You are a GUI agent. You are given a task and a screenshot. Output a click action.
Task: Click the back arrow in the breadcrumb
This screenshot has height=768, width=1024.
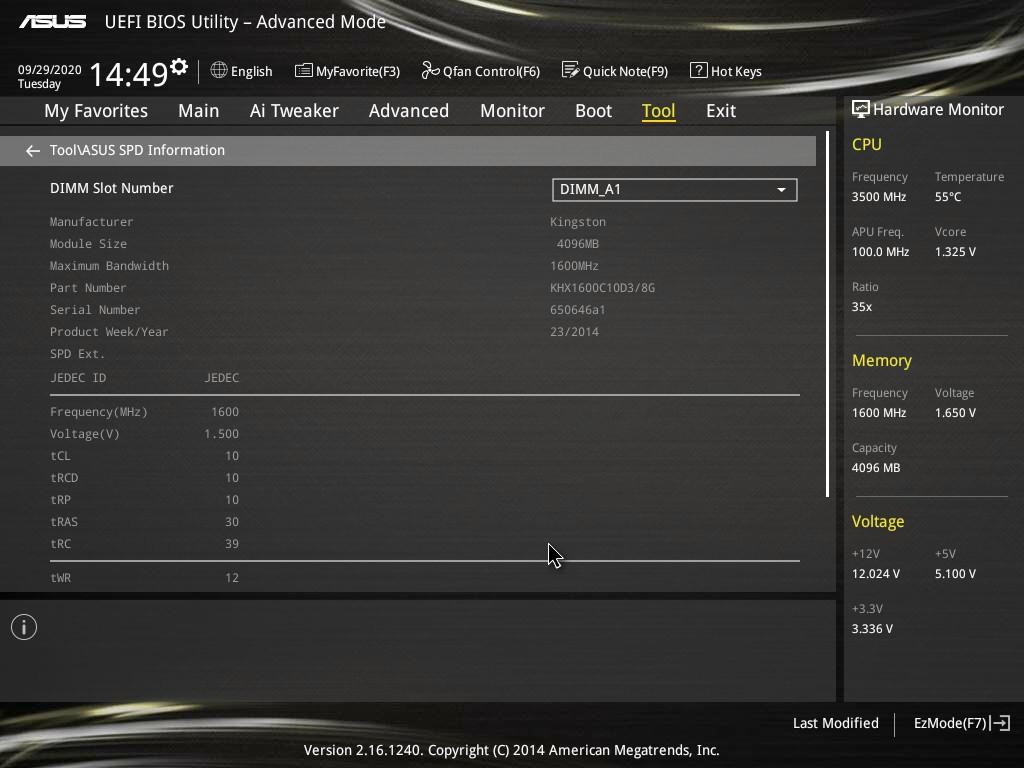click(33, 151)
